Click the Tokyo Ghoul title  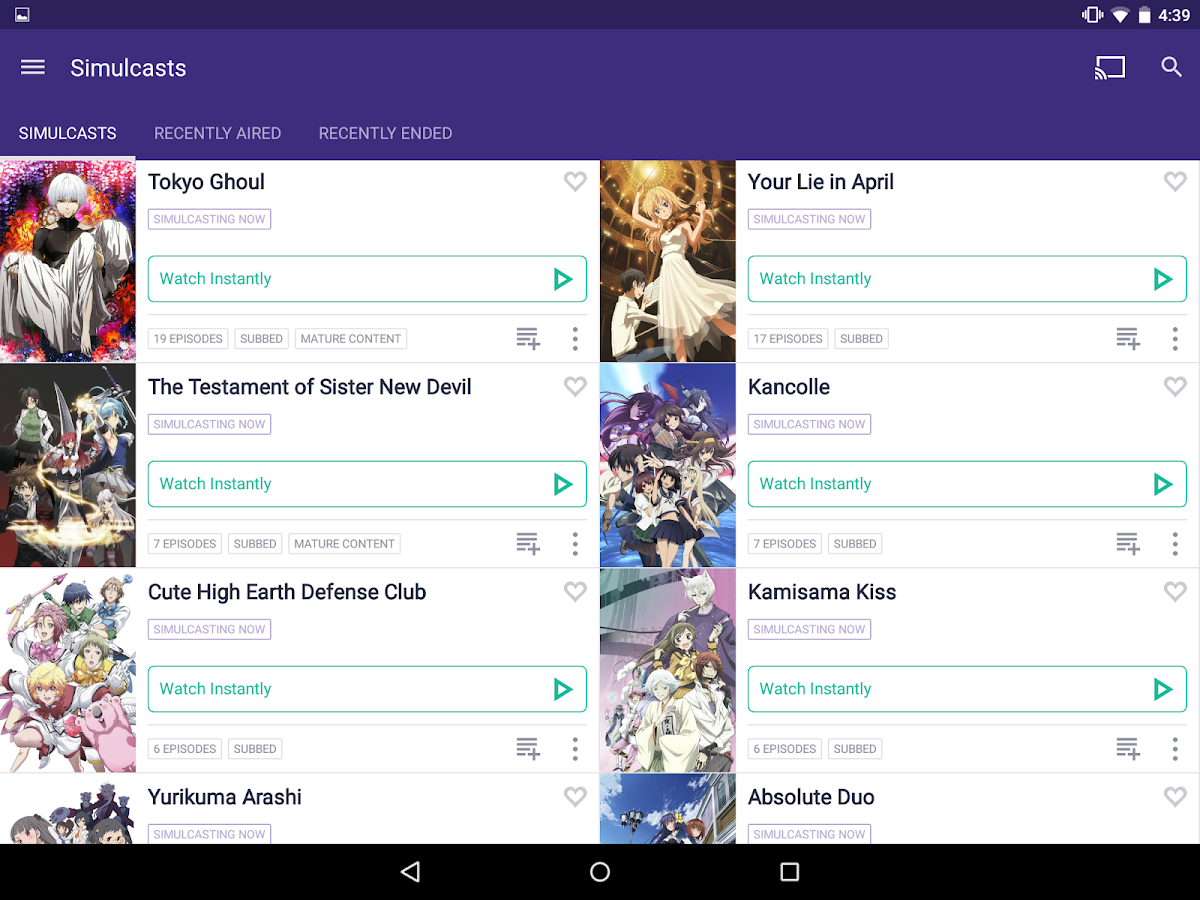click(206, 182)
